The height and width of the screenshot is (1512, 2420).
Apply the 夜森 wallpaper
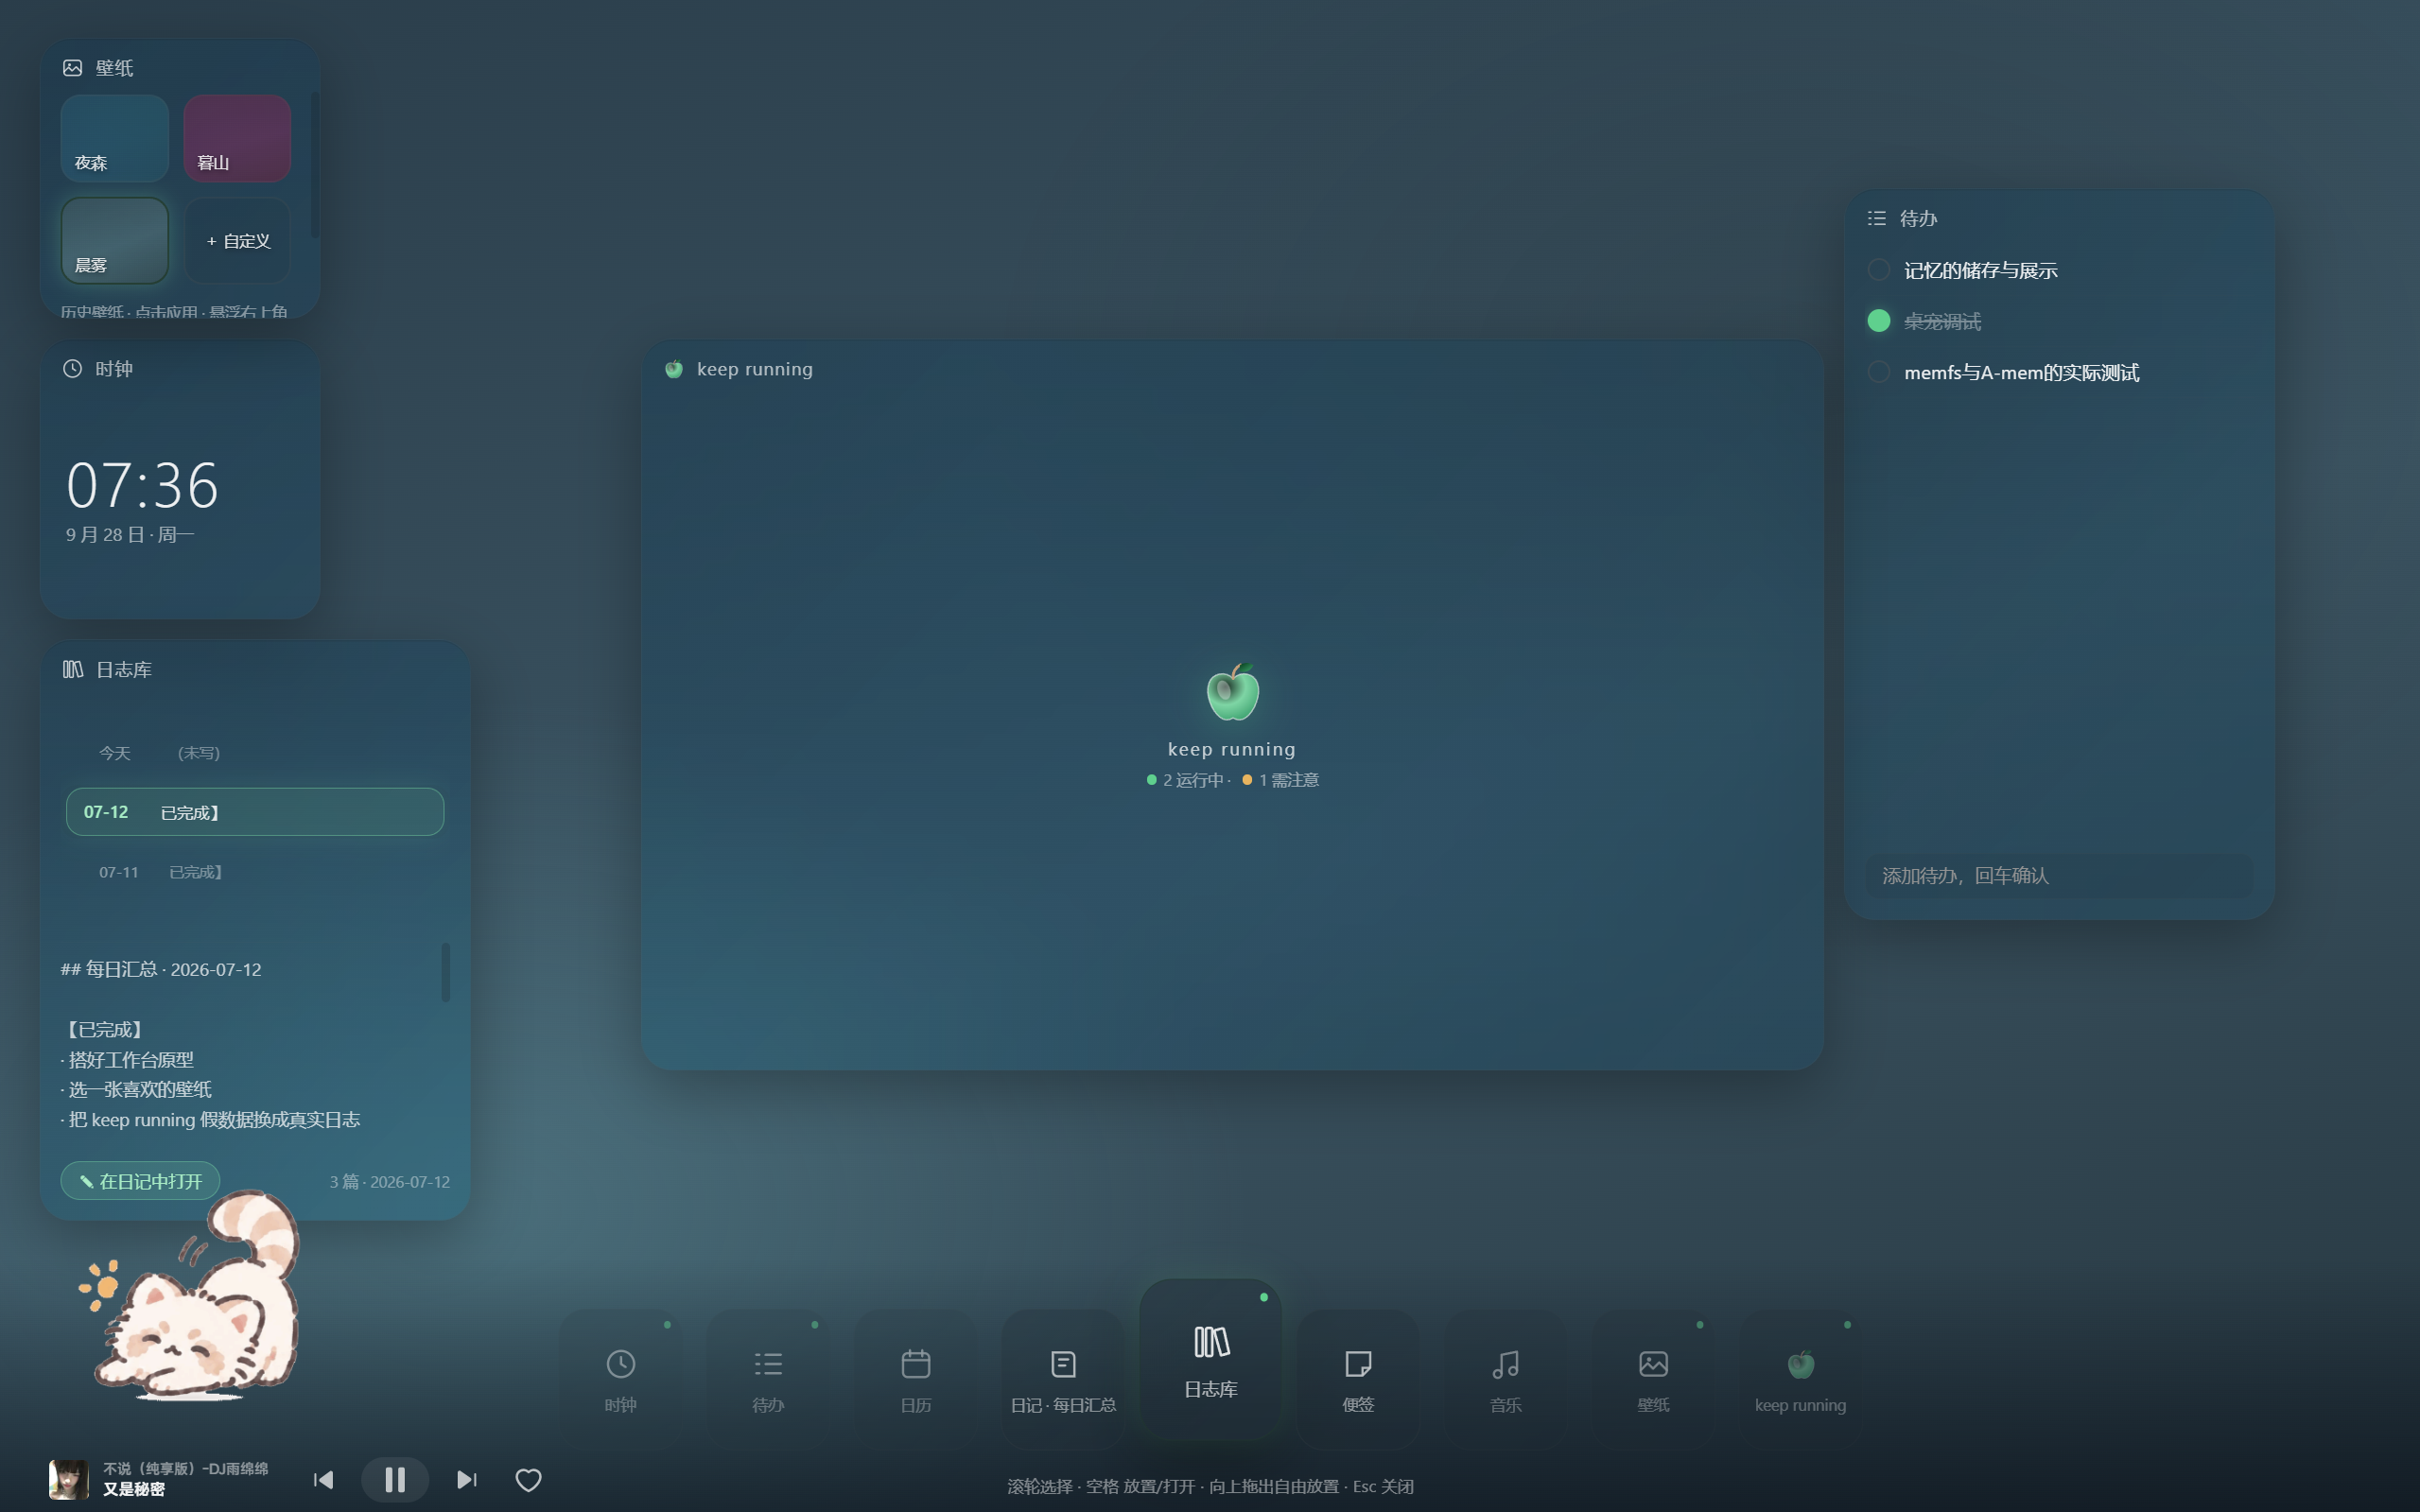114,138
